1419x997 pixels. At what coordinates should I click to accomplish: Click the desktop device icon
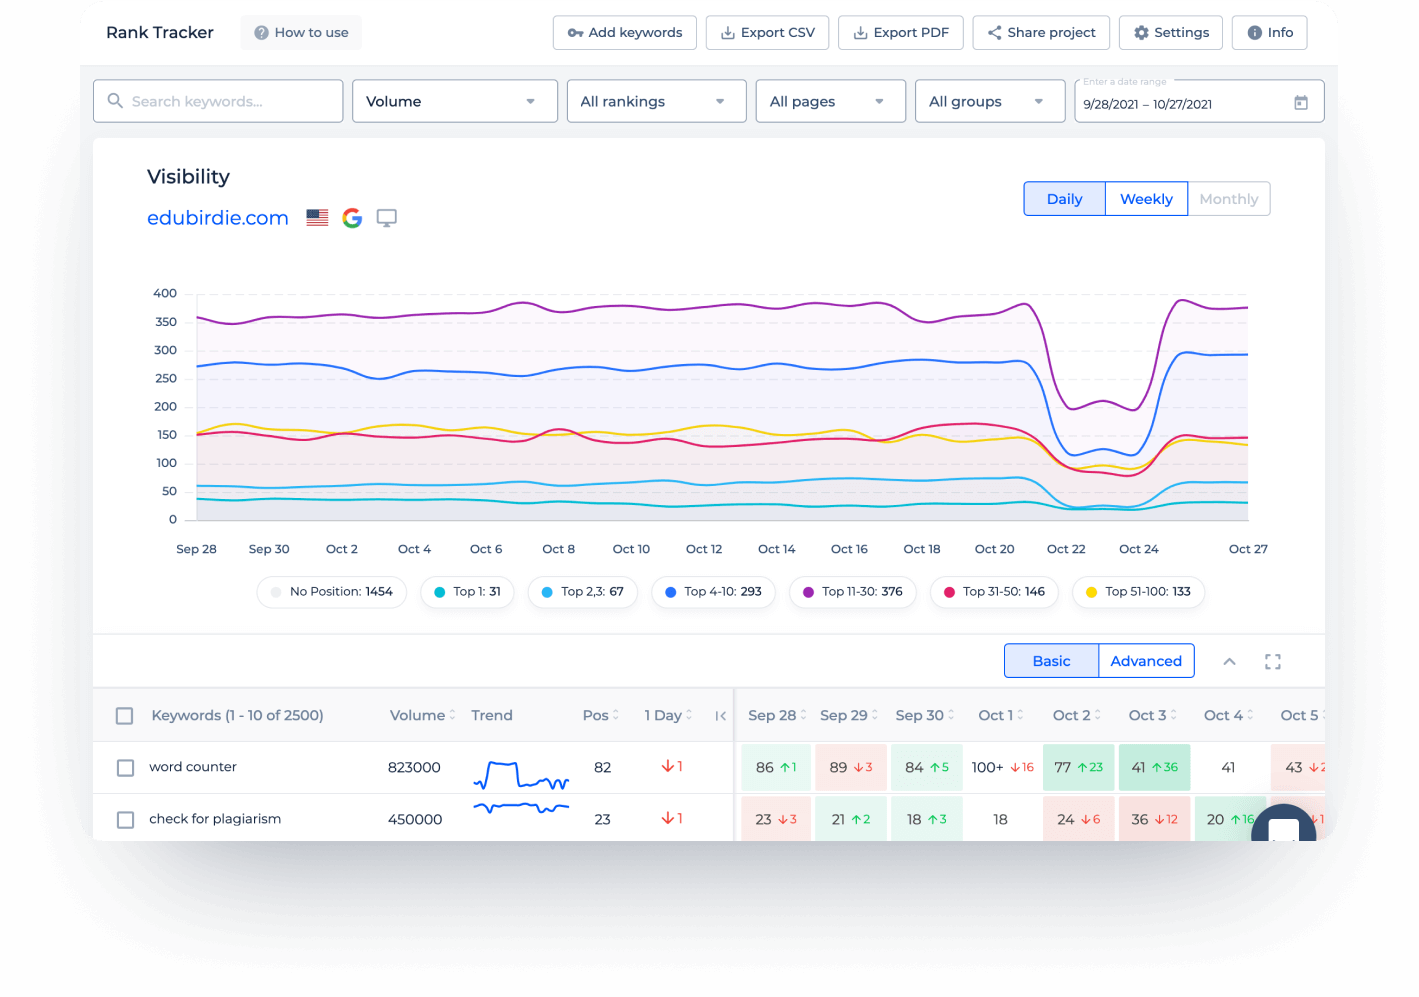coord(387,218)
